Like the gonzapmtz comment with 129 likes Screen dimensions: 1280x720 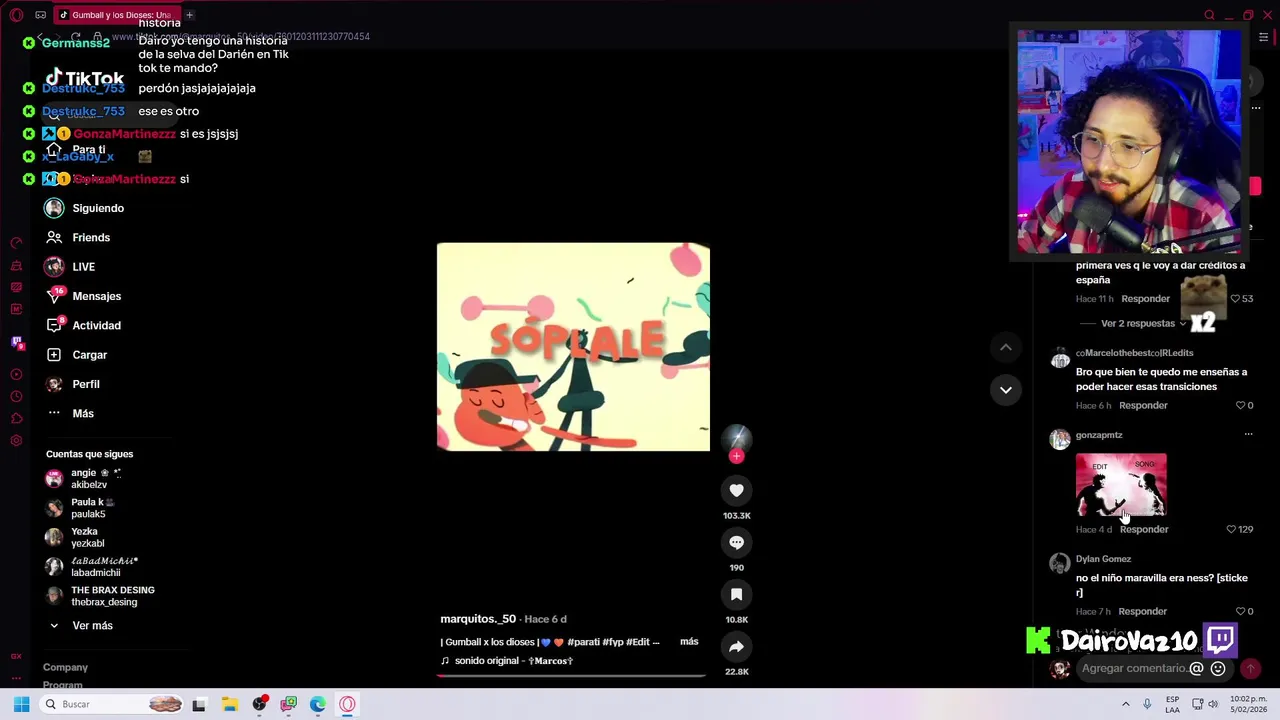(x=1231, y=529)
